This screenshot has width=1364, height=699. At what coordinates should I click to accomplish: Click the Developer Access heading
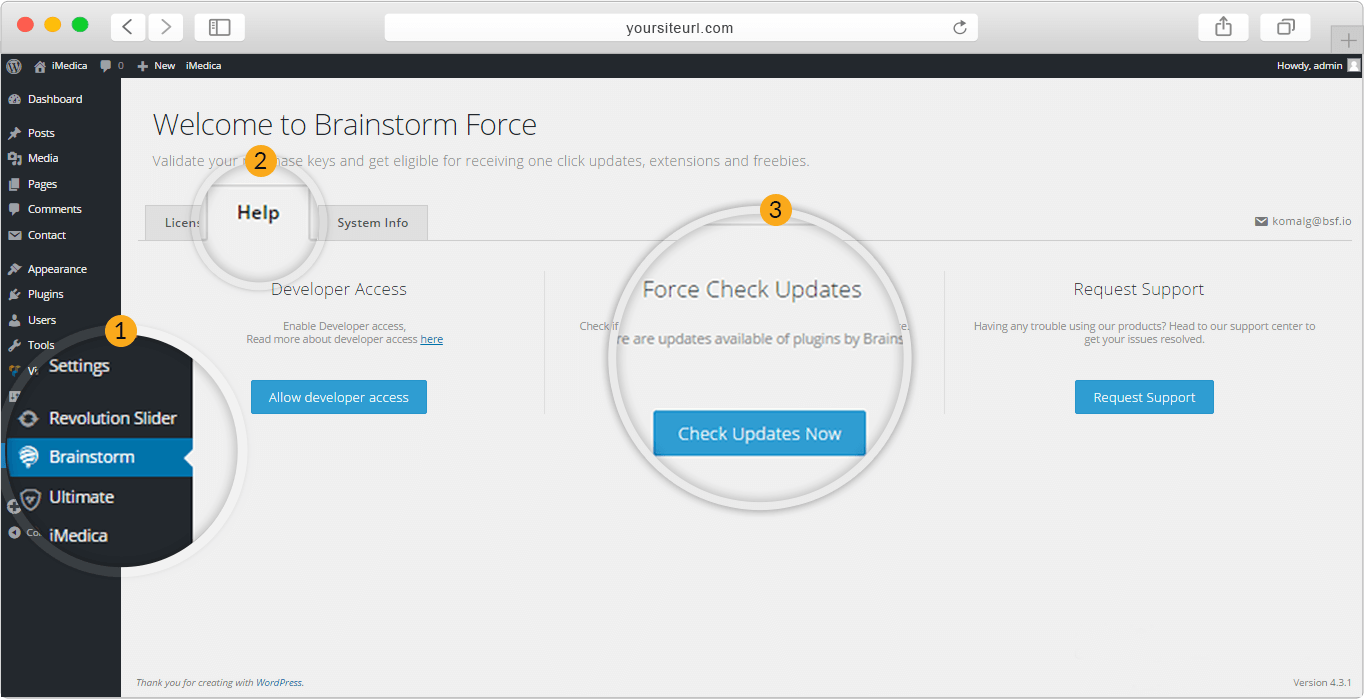[x=339, y=289]
